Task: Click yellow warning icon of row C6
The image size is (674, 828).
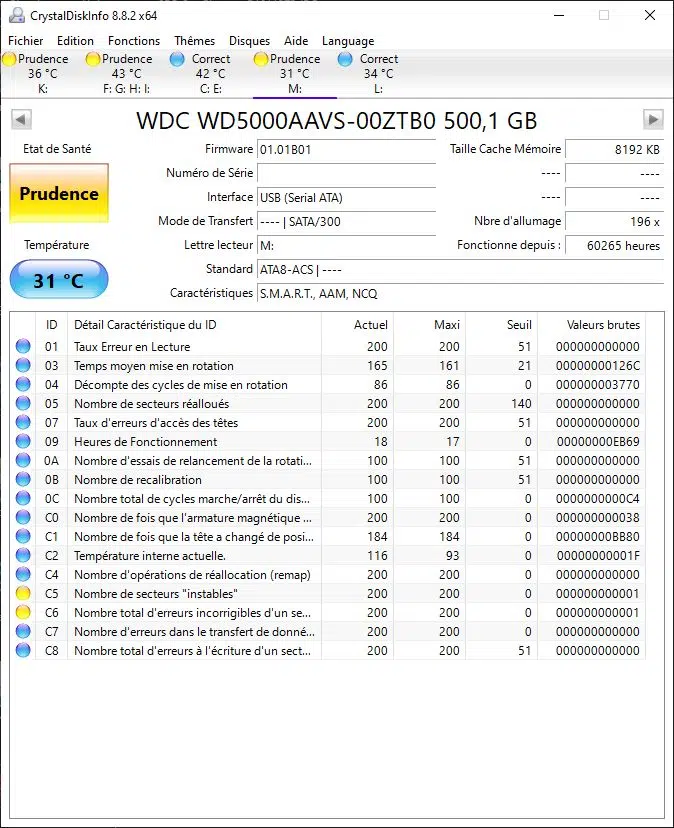Action: click(x=23, y=613)
